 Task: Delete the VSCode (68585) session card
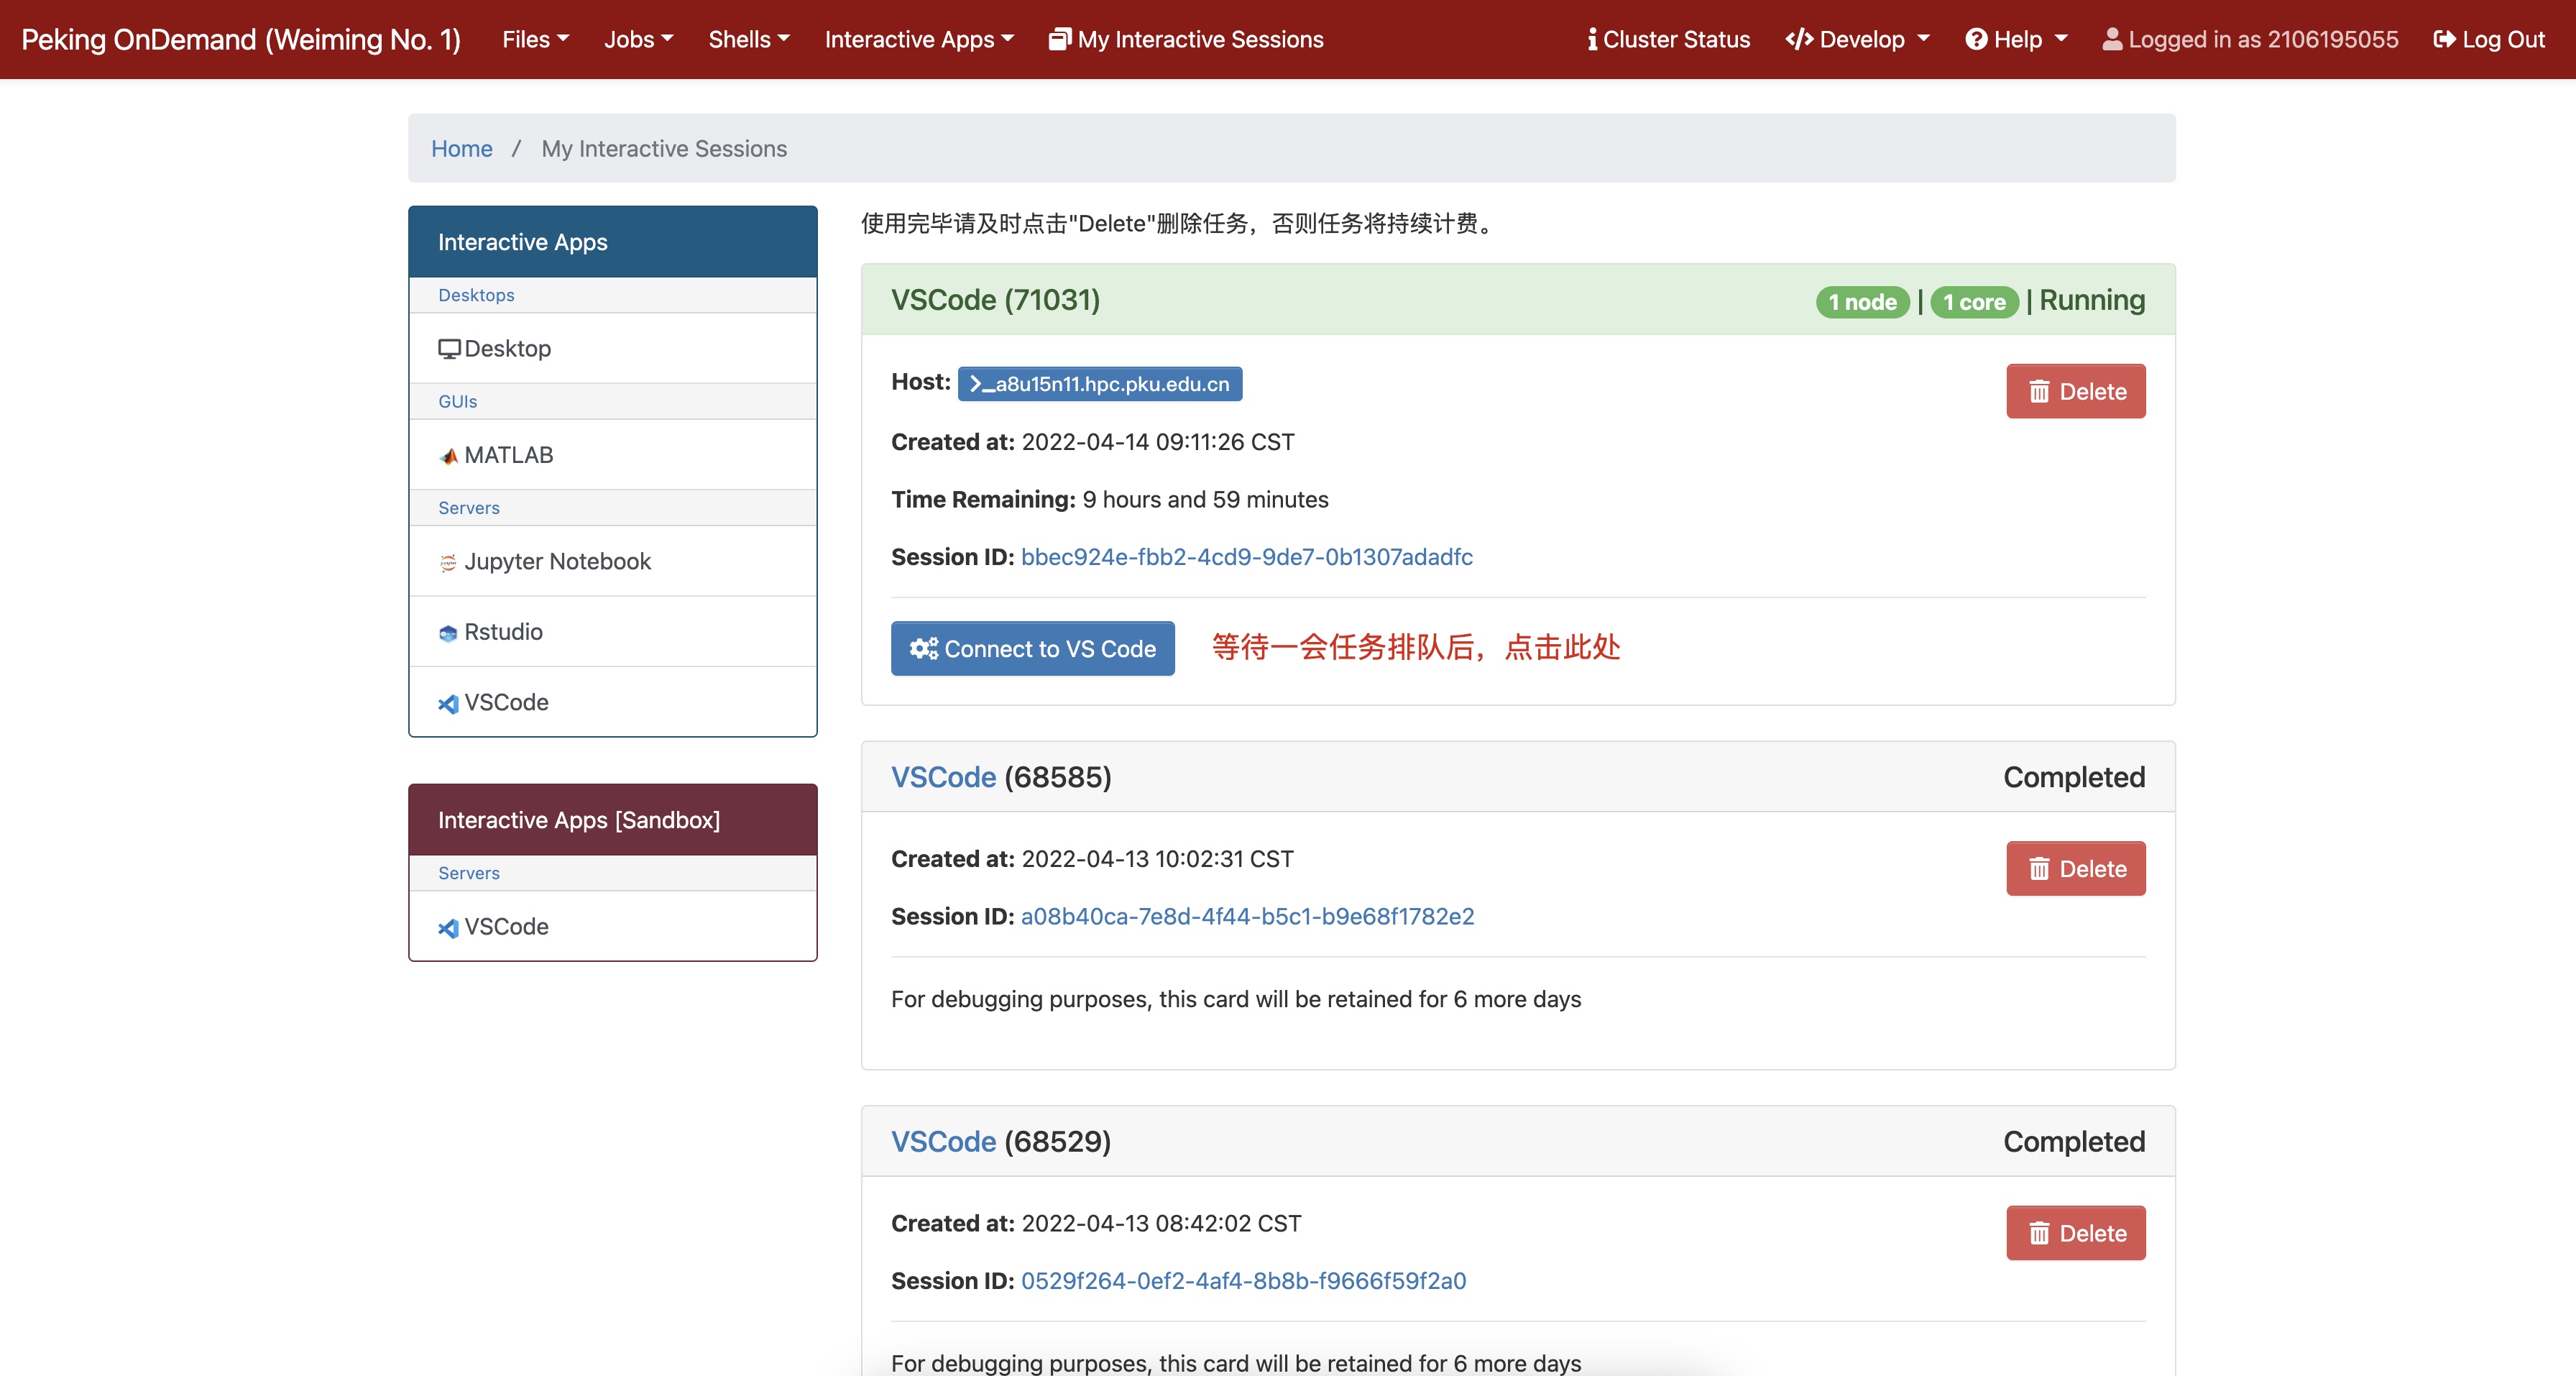pos(2076,868)
